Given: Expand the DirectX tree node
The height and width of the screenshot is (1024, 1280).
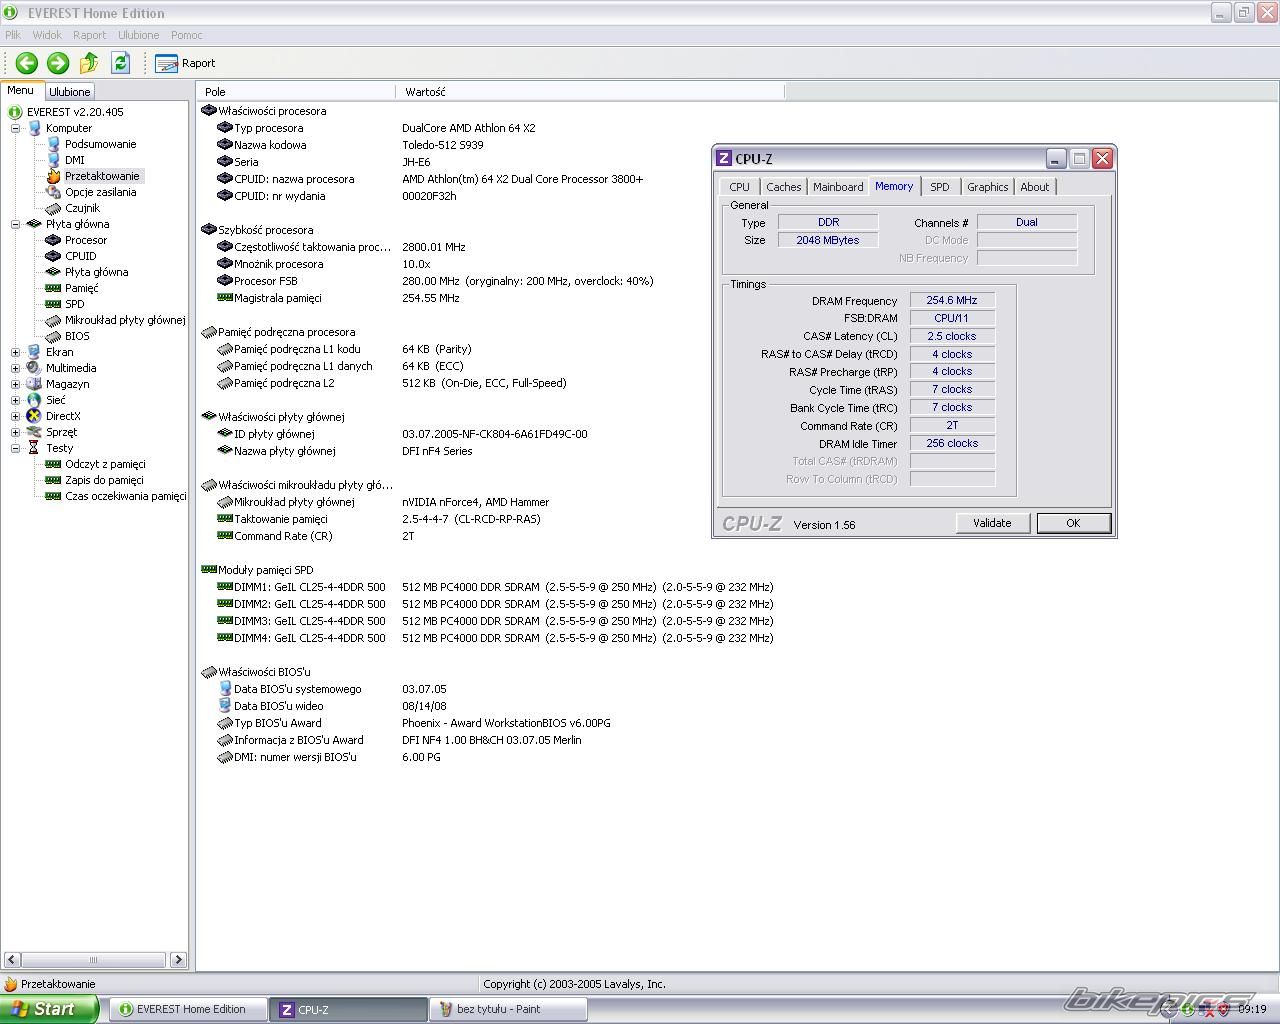Looking at the screenshot, I should click(15, 416).
